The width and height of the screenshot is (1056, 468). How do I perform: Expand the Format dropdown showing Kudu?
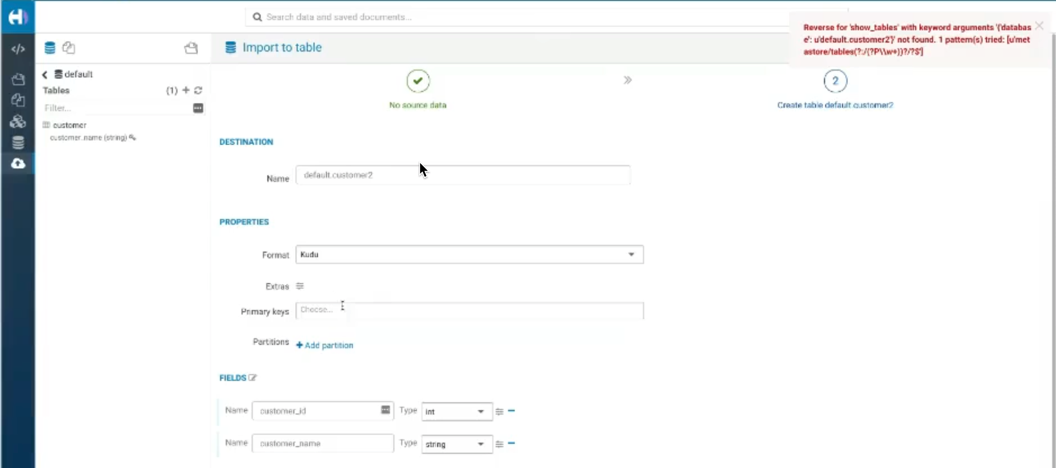[x=469, y=255]
